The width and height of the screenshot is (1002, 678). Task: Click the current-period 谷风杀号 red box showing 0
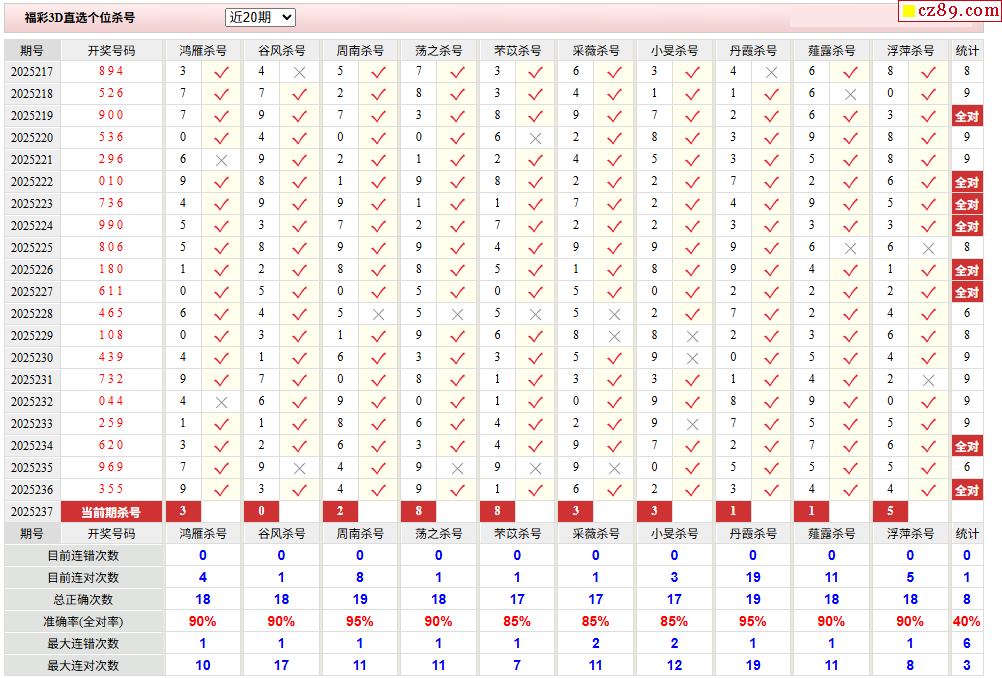tap(261, 511)
